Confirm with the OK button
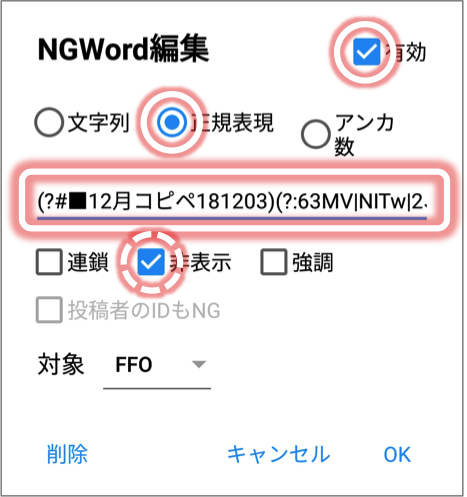This screenshot has width=467, height=497. click(397, 454)
